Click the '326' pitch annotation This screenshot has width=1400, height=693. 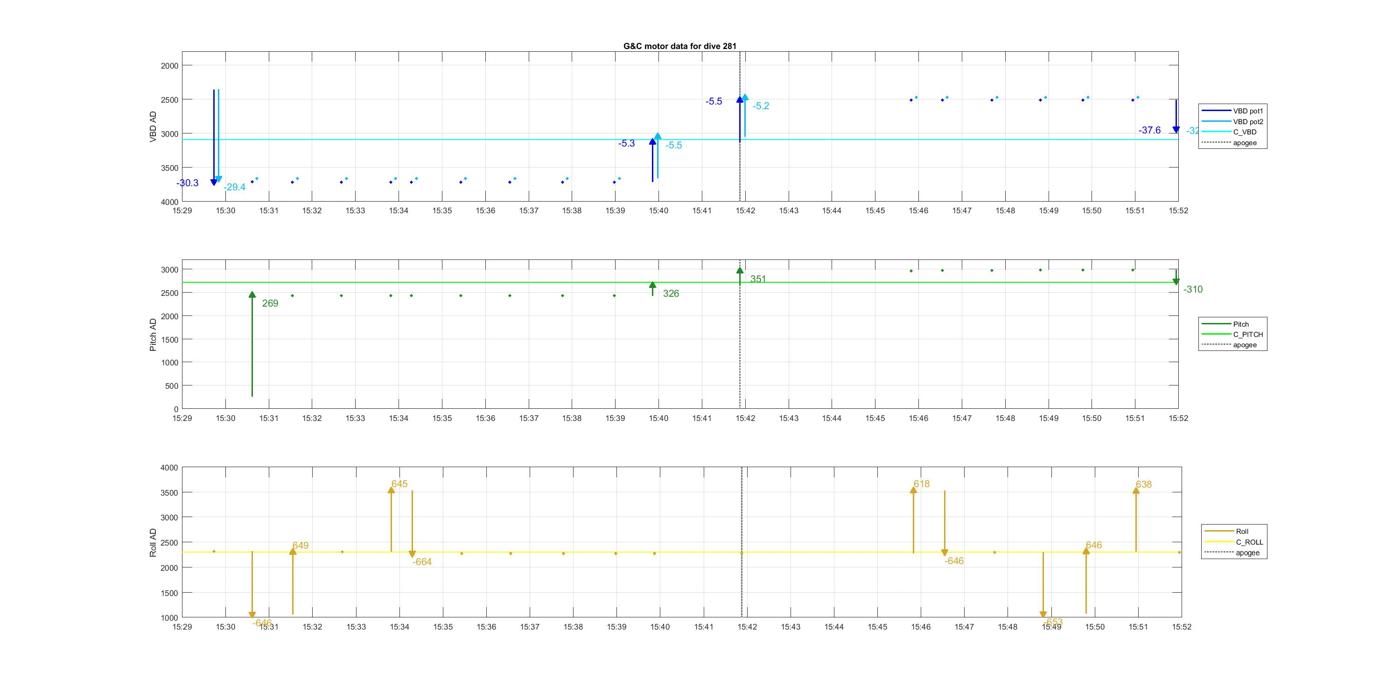(671, 294)
